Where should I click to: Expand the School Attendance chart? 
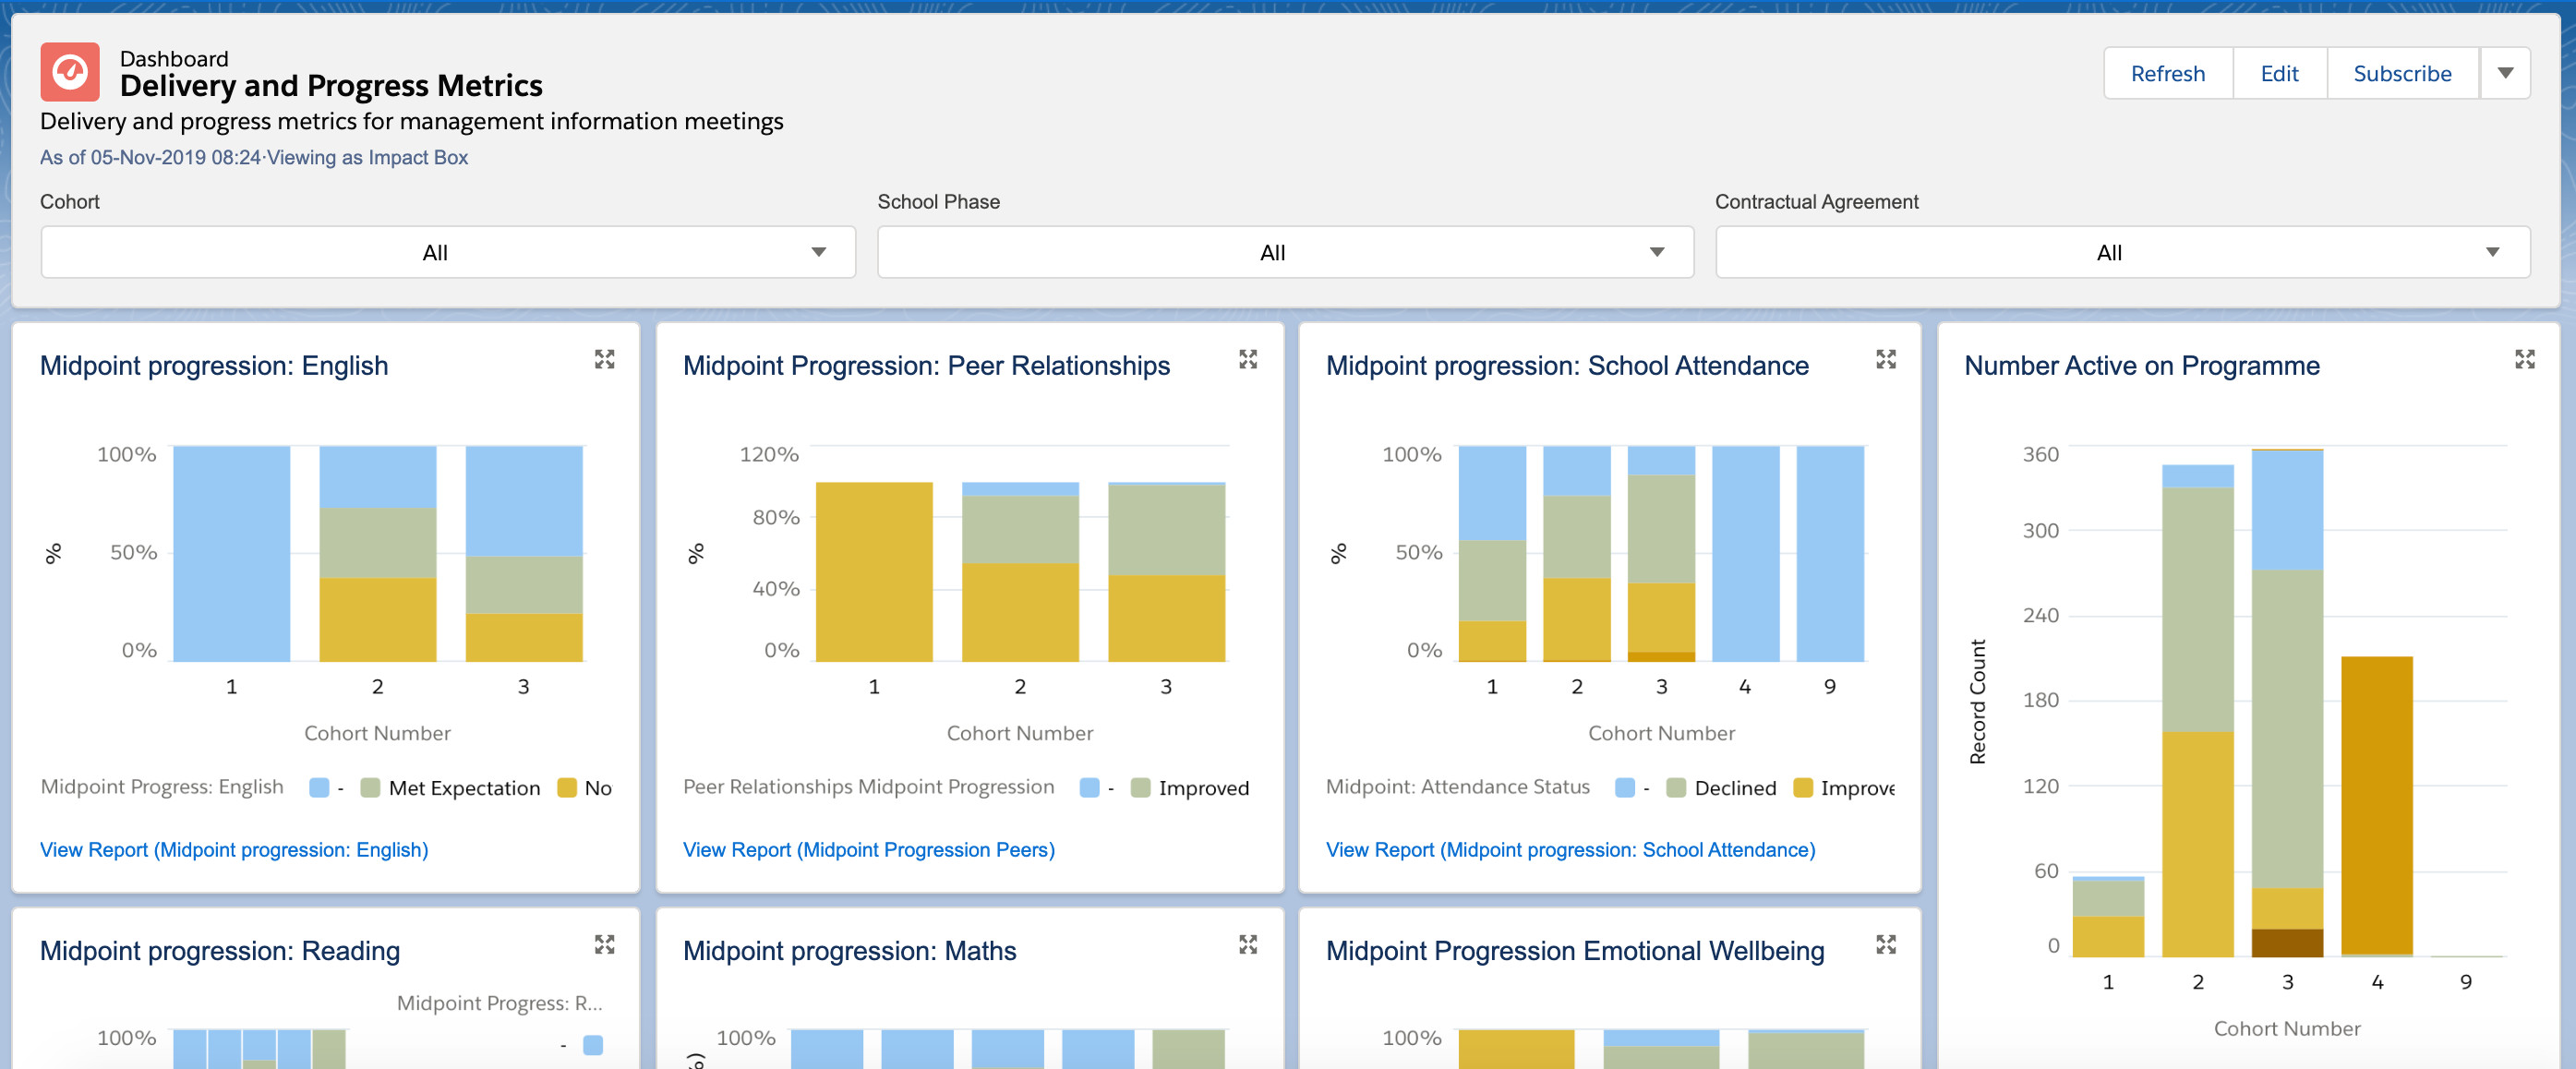[1885, 359]
